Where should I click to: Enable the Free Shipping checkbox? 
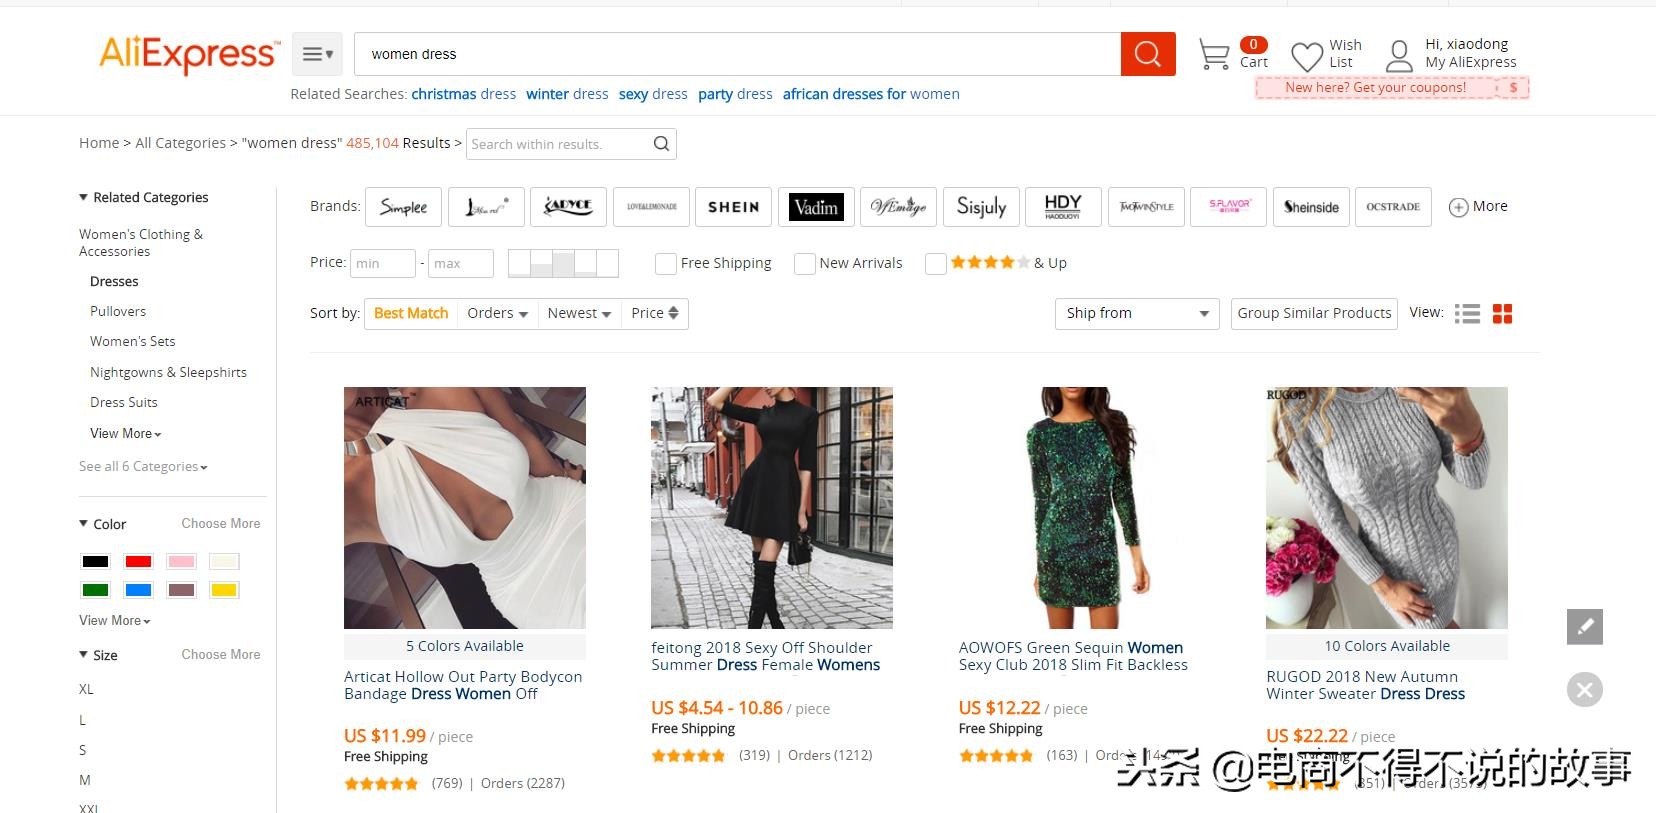pyautogui.click(x=665, y=263)
